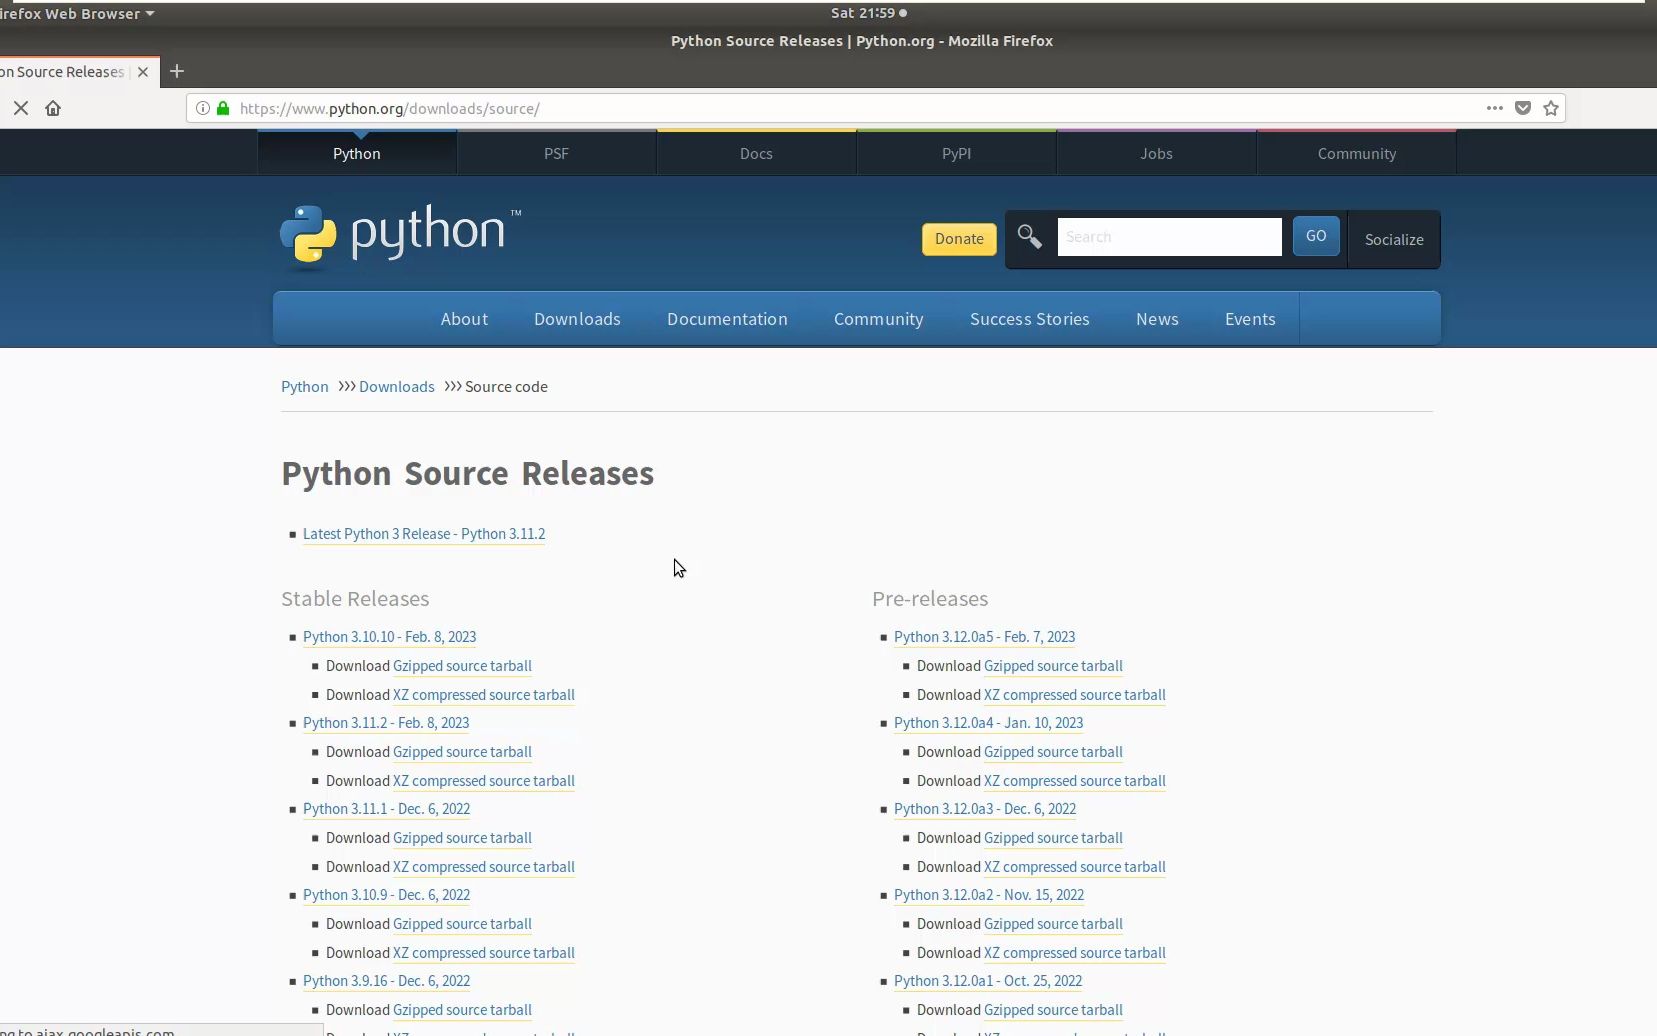Click the Downloads breadcrumb link
The width and height of the screenshot is (1657, 1036).
tap(396, 387)
